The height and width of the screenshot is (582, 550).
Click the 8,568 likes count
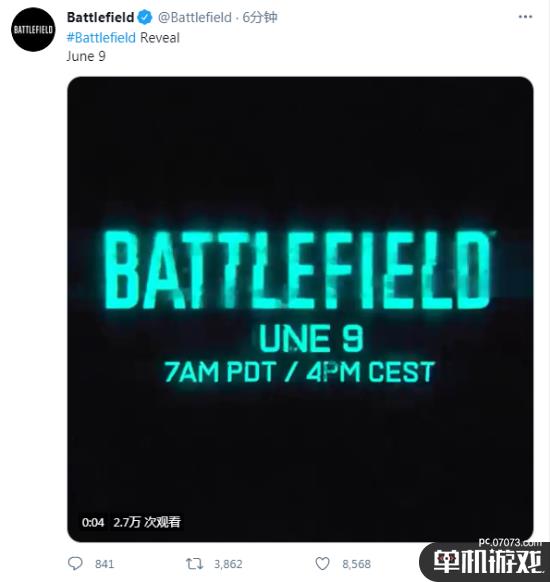pos(356,564)
